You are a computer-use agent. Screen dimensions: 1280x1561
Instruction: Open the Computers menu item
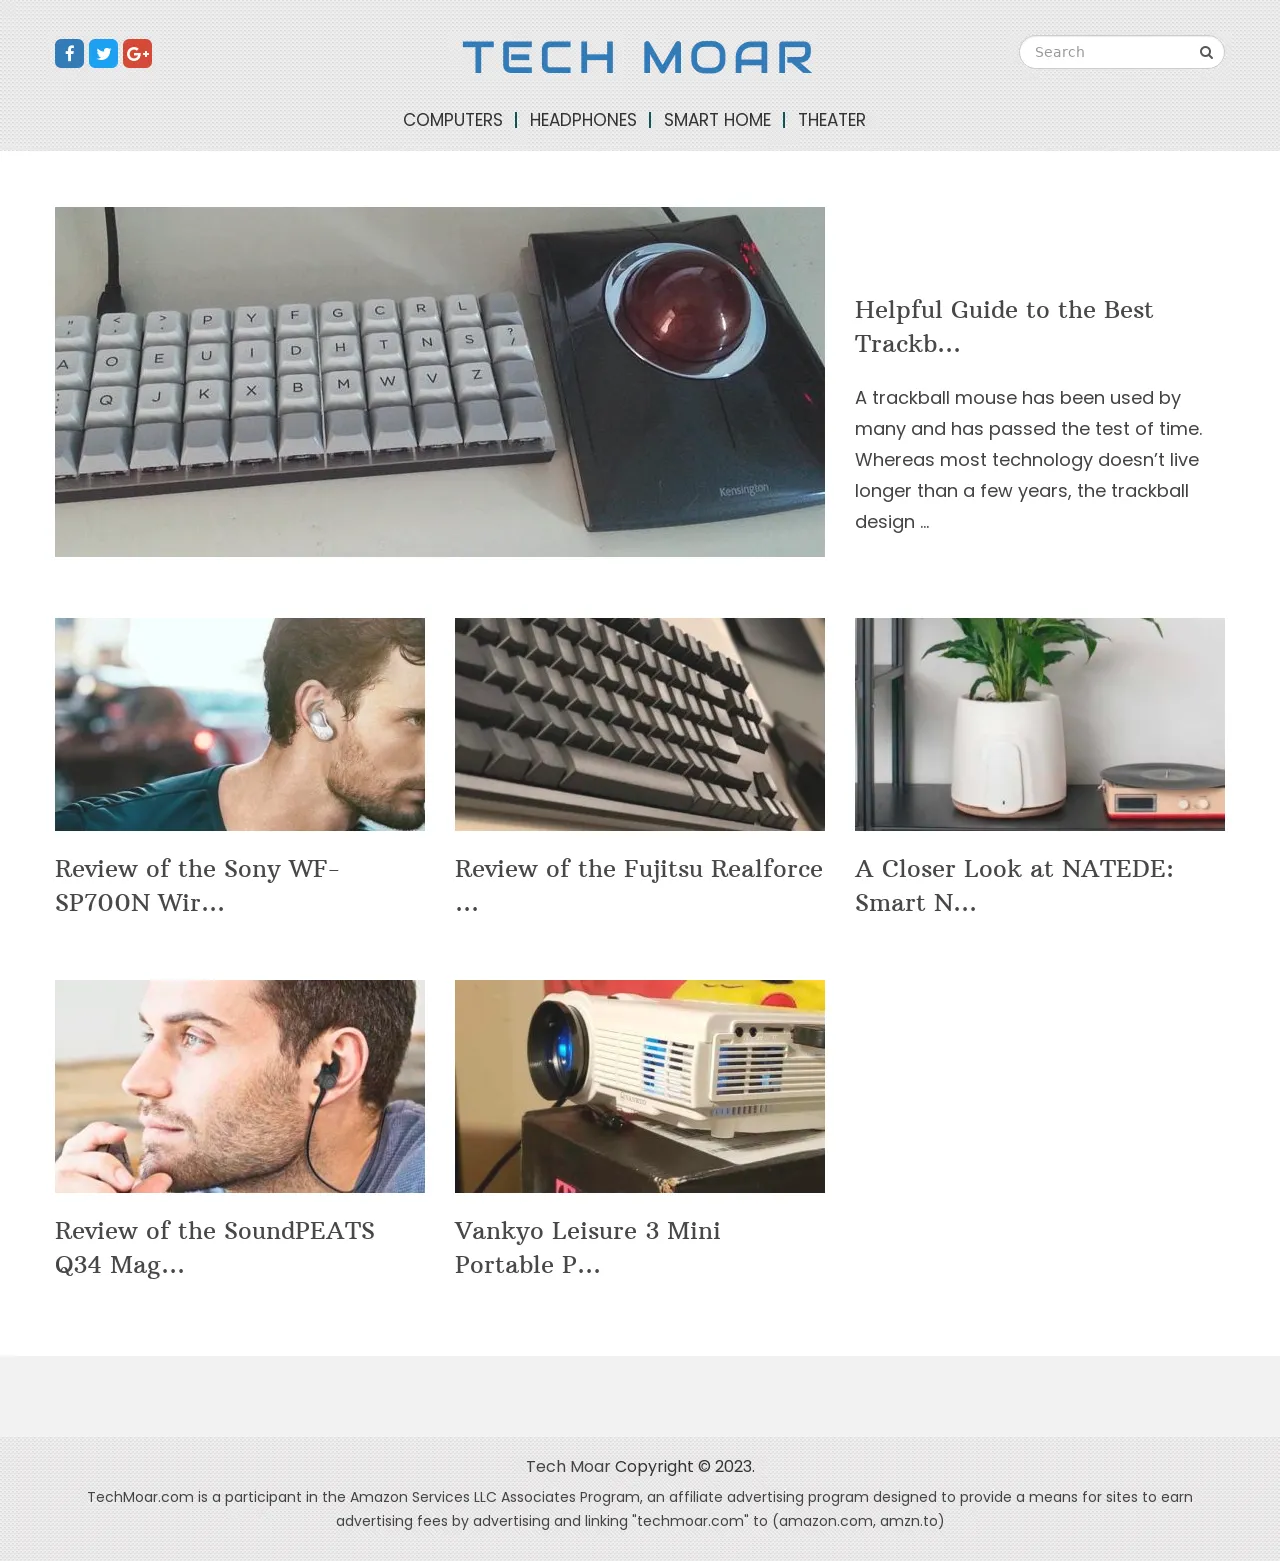coord(453,120)
